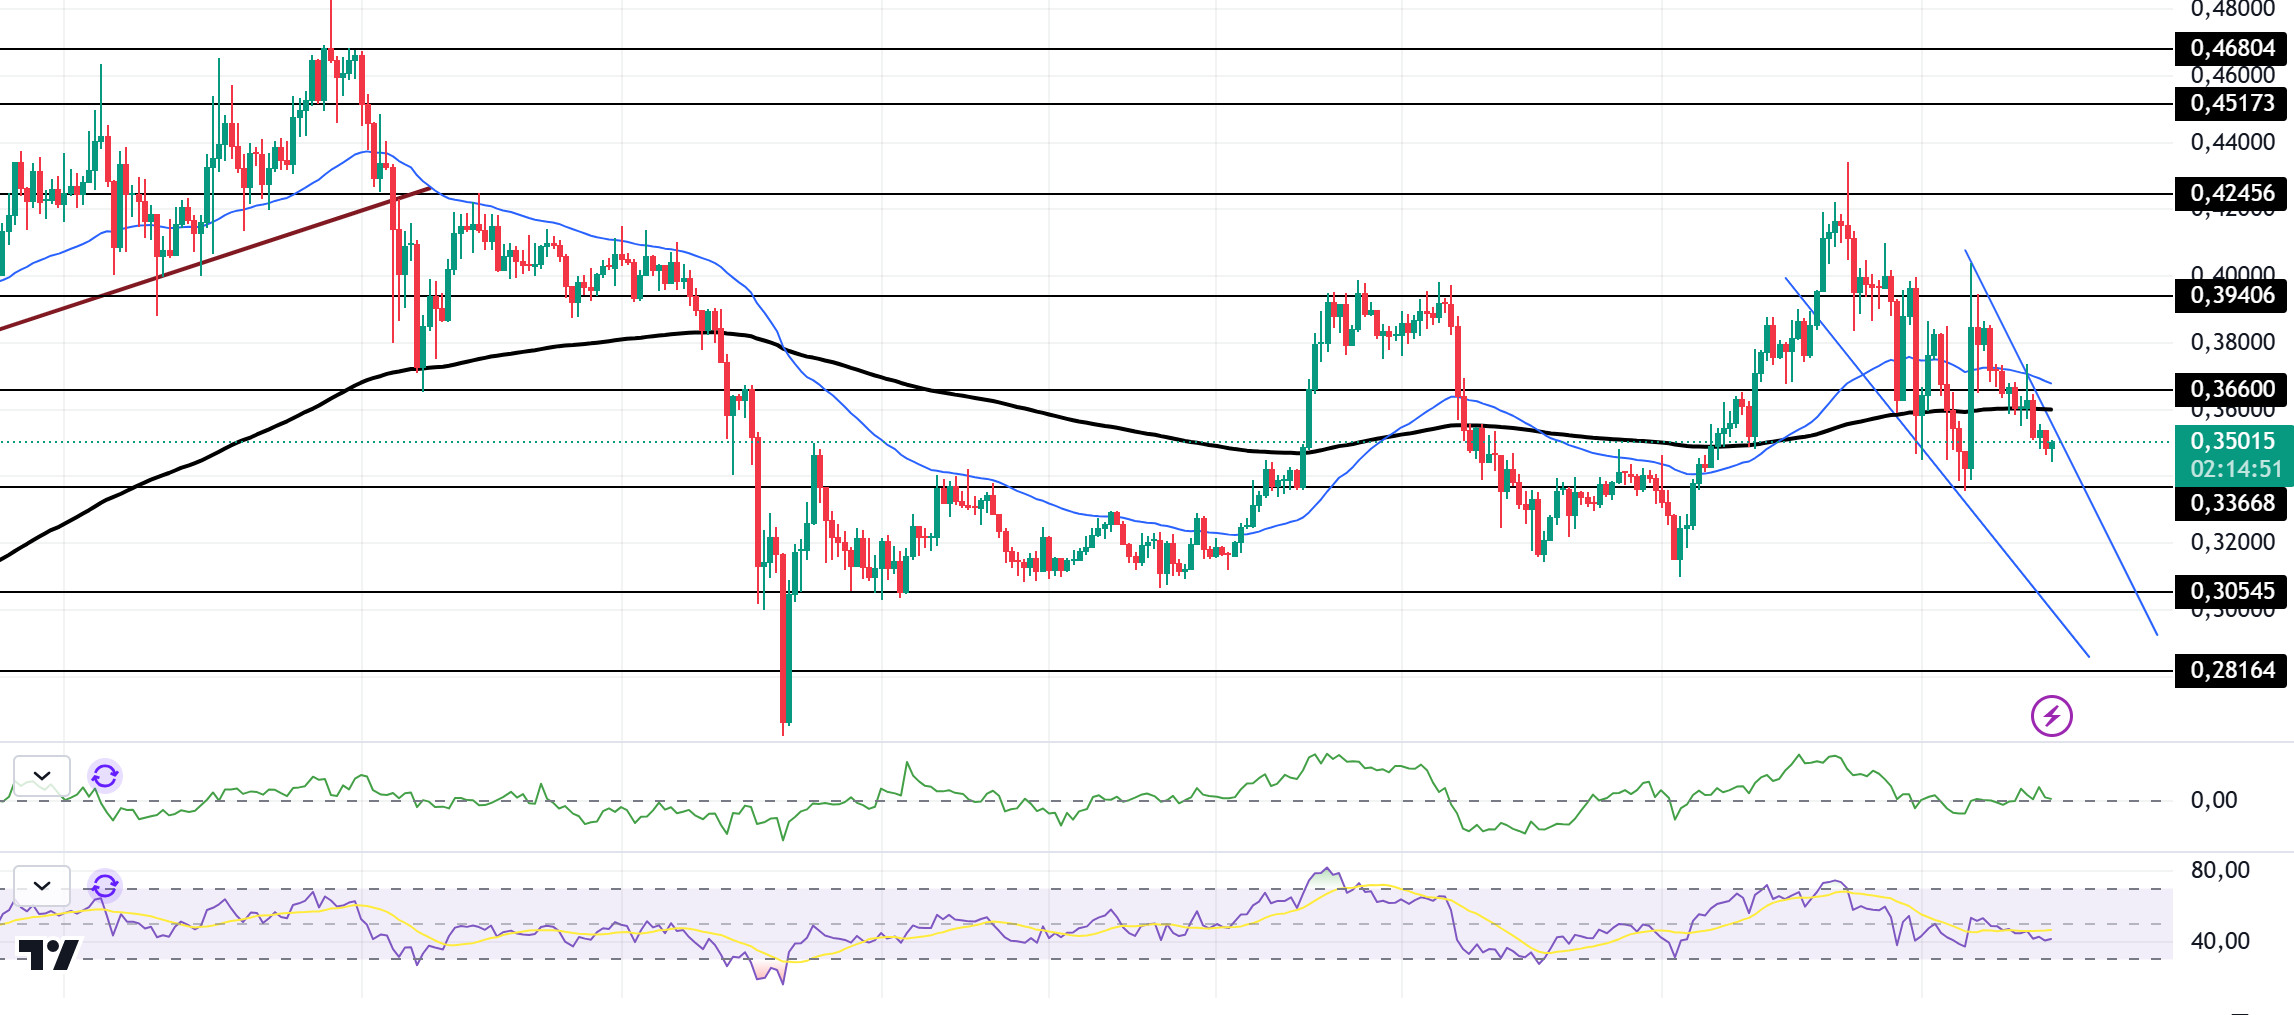Select the 0,45173 price level label
The width and height of the screenshot is (2294, 1015).
coord(2231,103)
